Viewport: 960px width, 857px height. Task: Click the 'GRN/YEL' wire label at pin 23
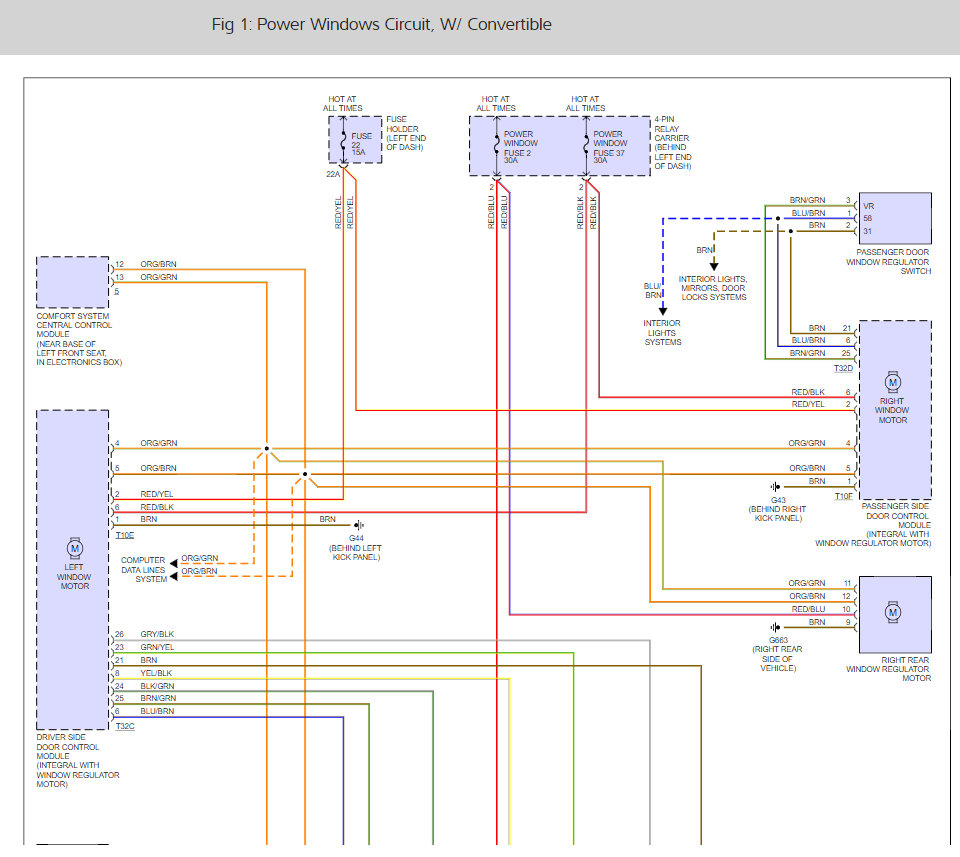click(157, 647)
